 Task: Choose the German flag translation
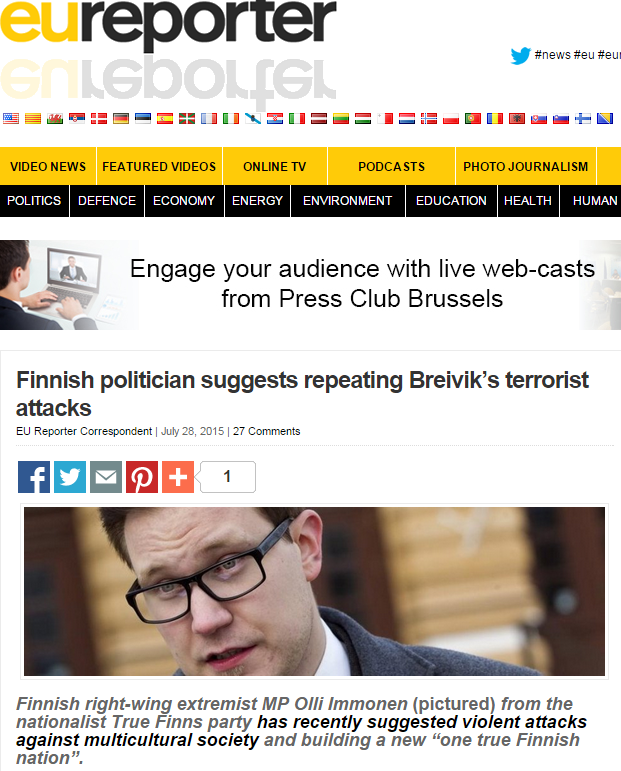pyautogui.click(x=121, y=119)
